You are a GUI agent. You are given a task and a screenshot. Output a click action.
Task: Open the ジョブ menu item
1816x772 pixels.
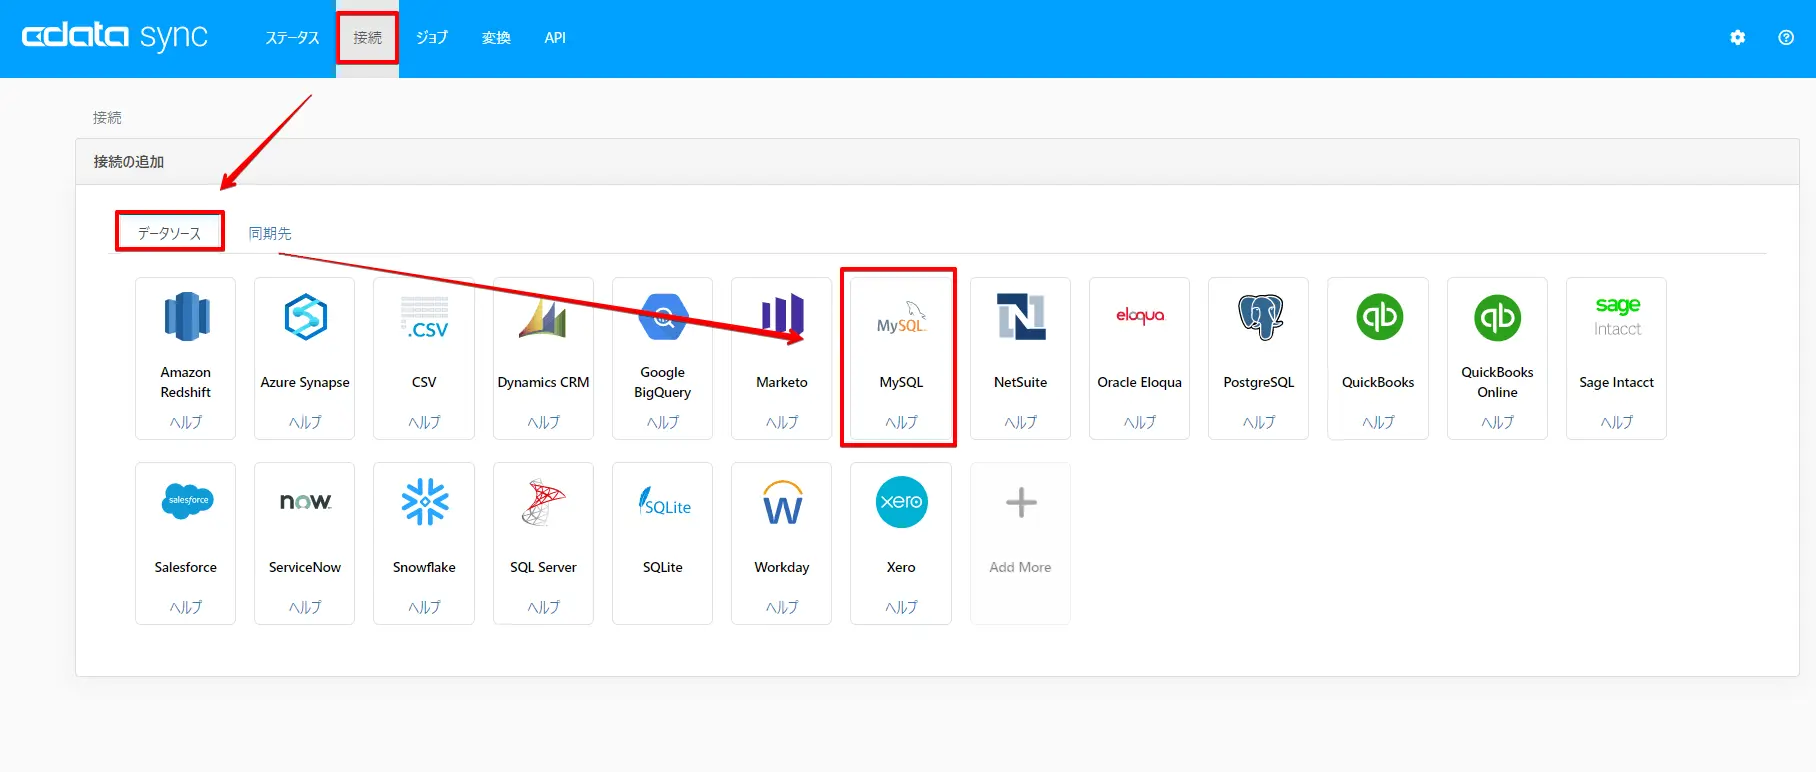tap(432, 37)
